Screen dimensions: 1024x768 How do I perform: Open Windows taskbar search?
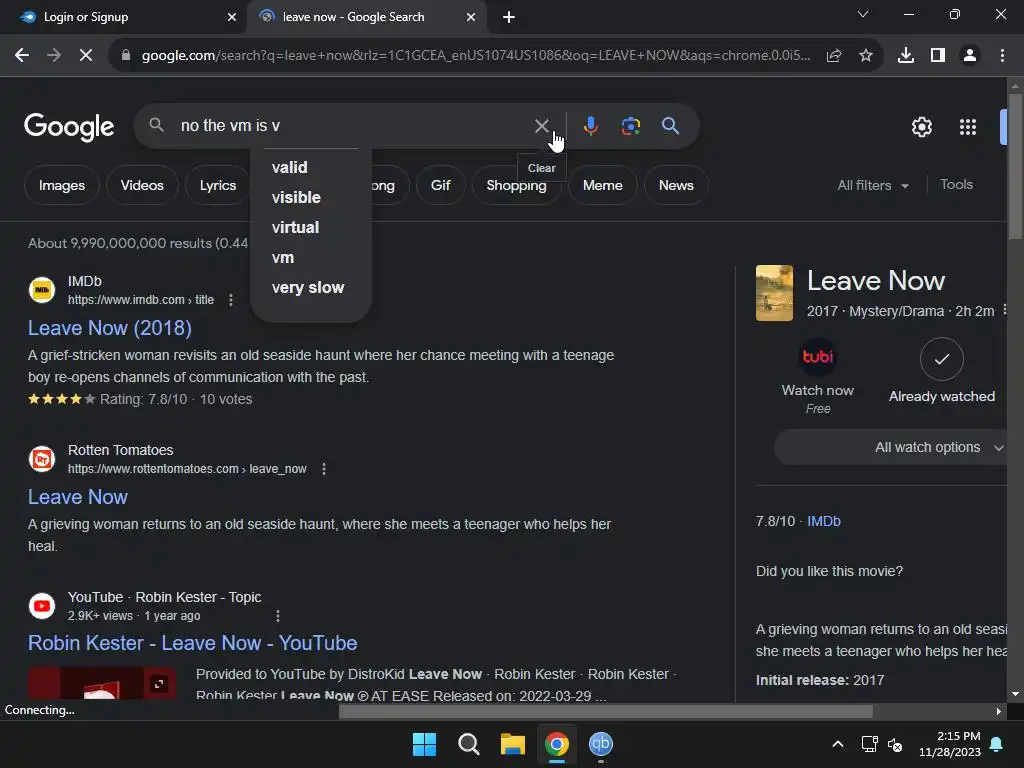[x=468, y=744]
